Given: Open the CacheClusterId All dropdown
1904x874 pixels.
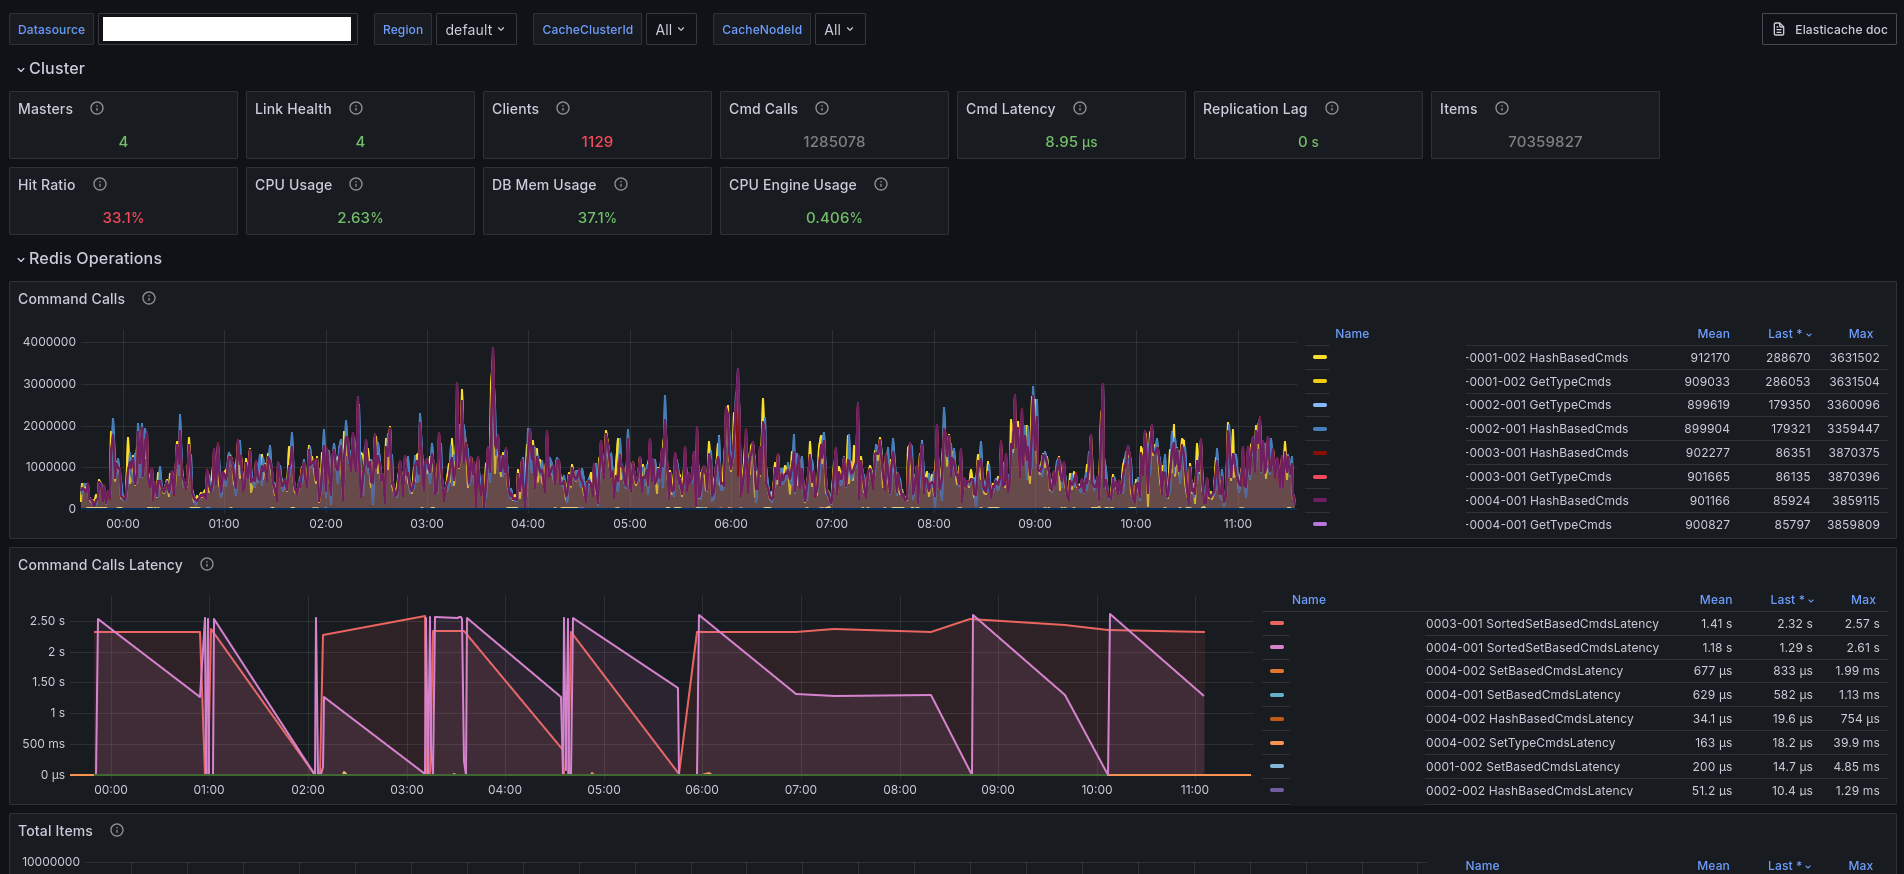Looking at the screenshot, I should [x=670, y=30].
